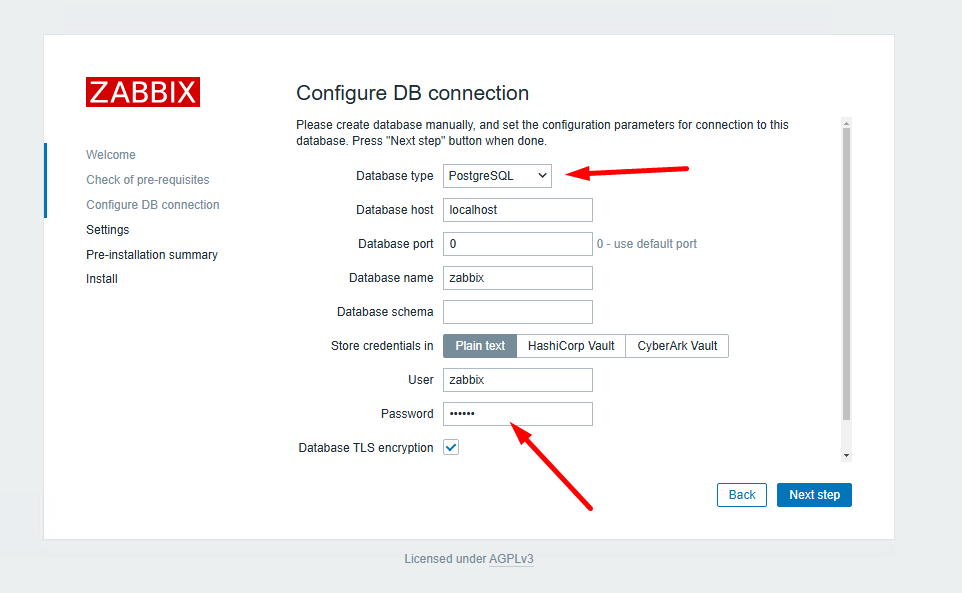This screenshot has height=593, width=962.
Task: Select the Welcome step in sidebar
Action: pyautogui.click(x=110, y=155)
